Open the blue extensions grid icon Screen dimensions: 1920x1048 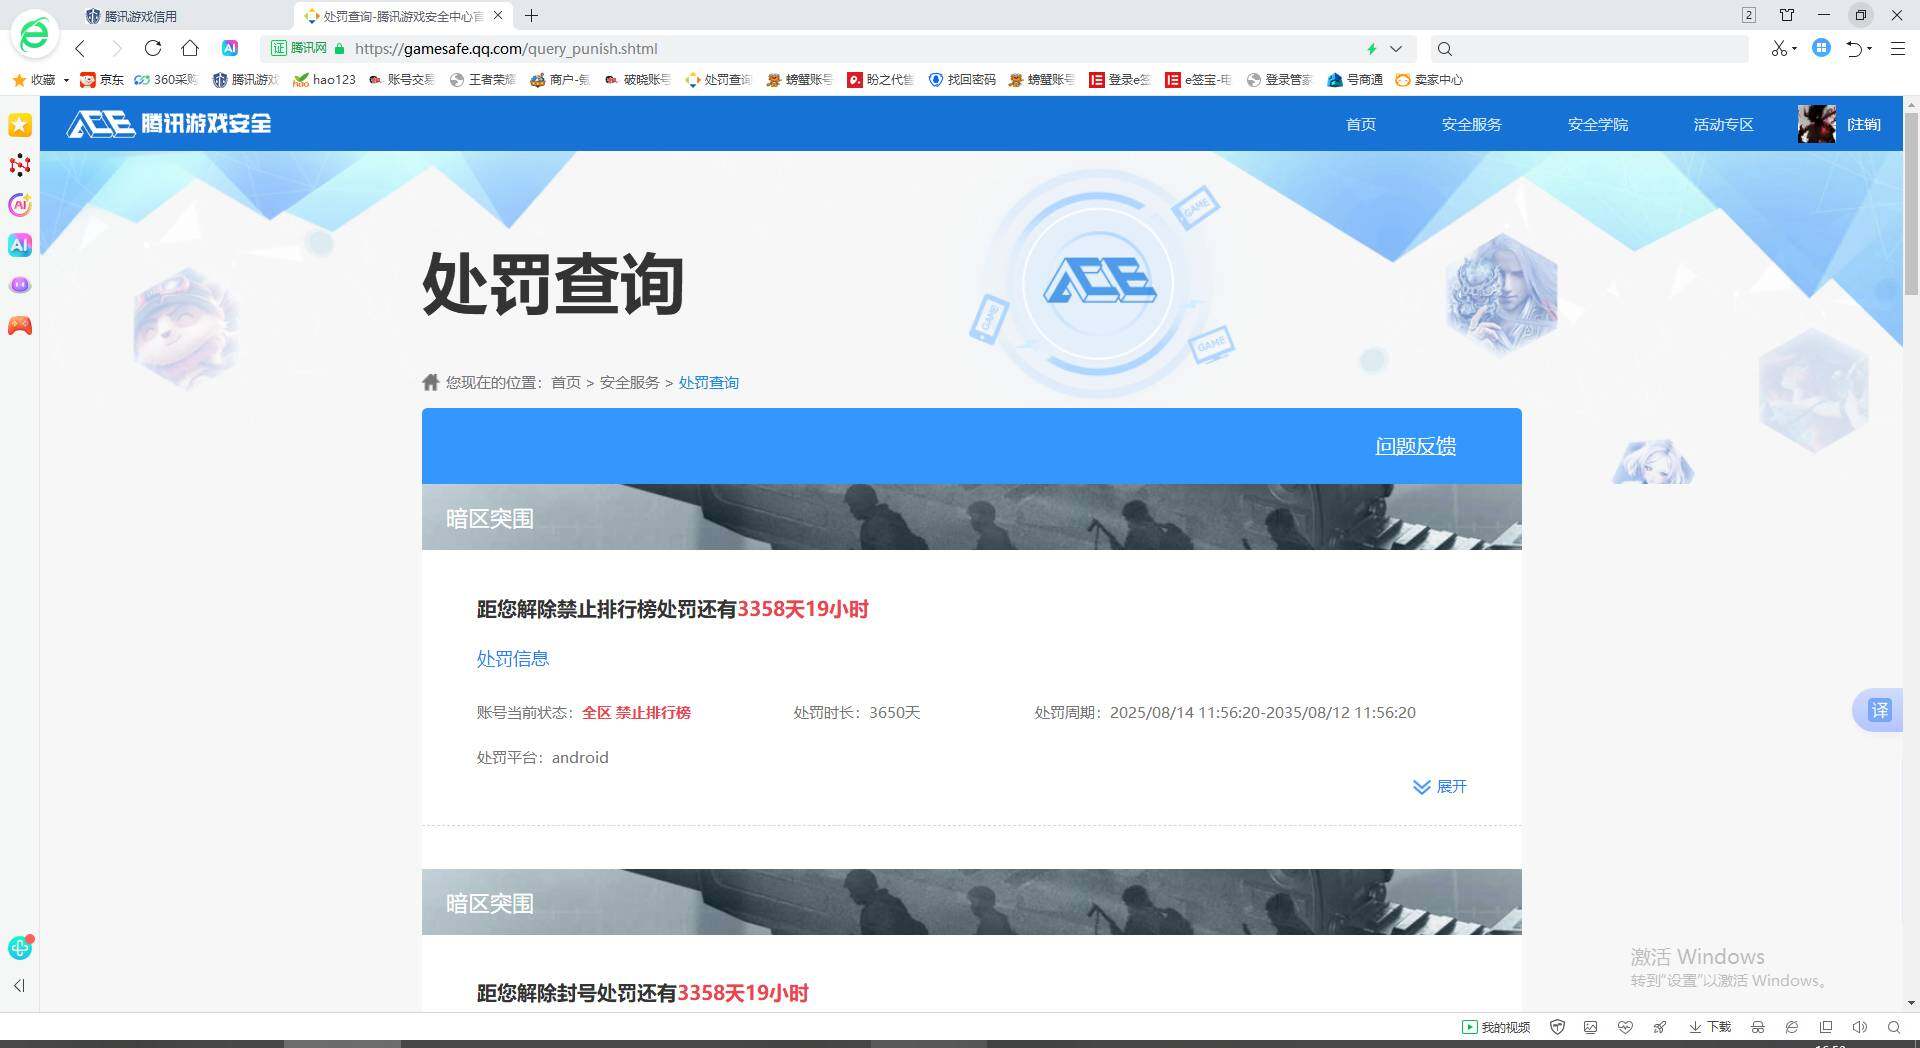coord(1821,48)
